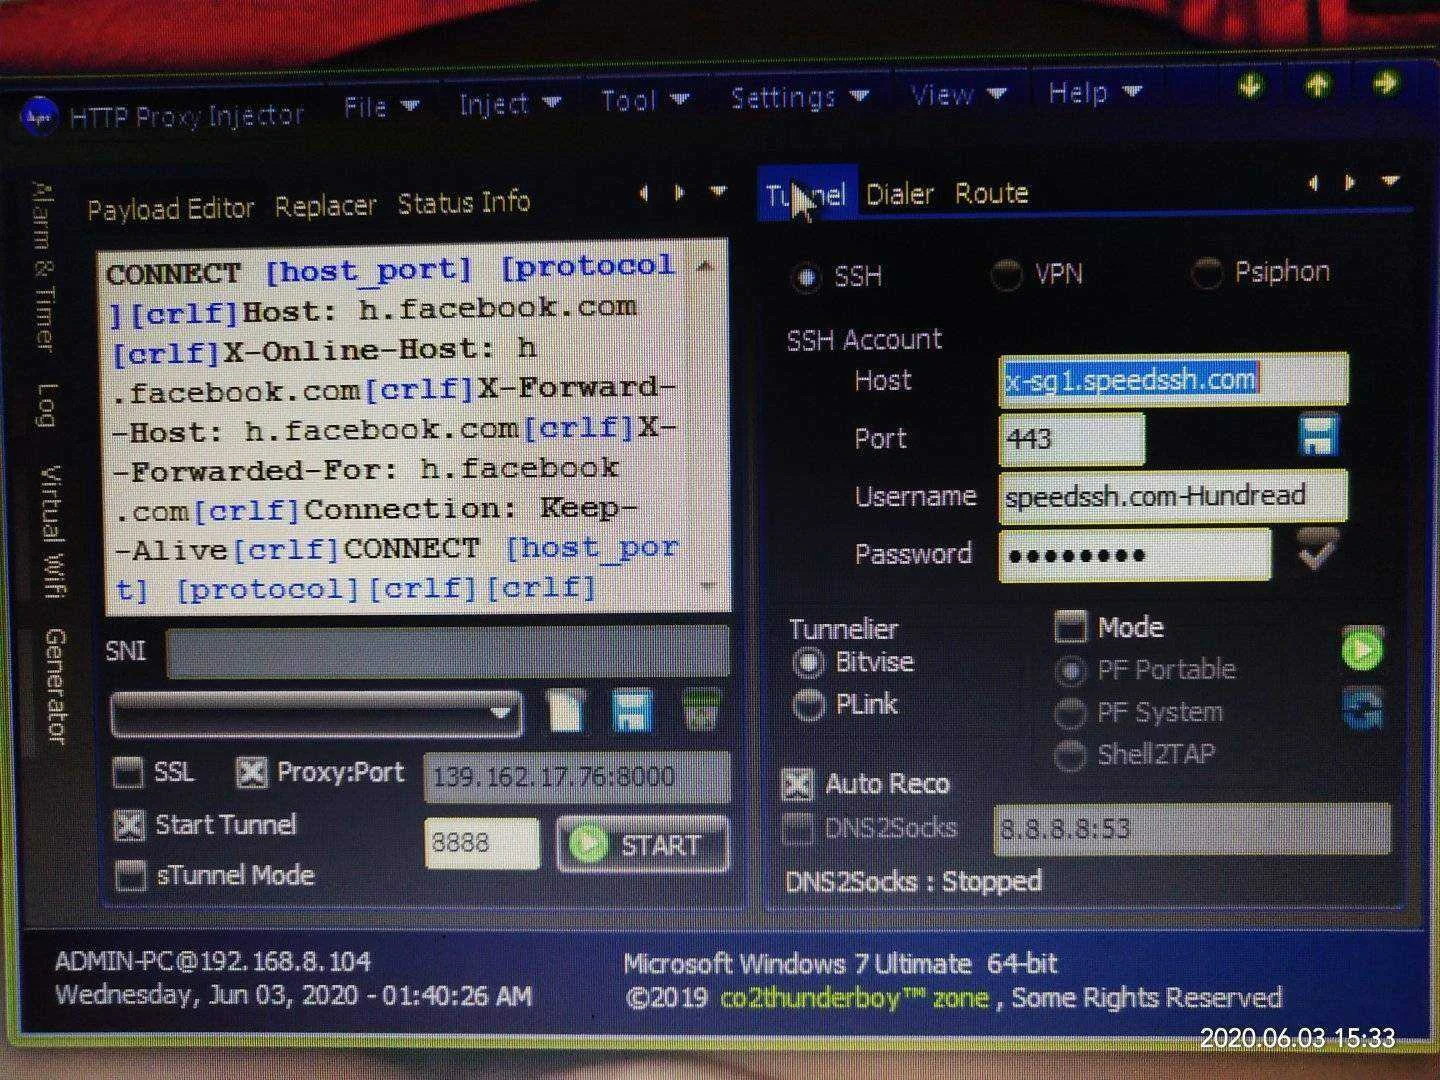Click the SSH Port field
This screenshot has height=1080, width=1440.
pos(1071,438)
